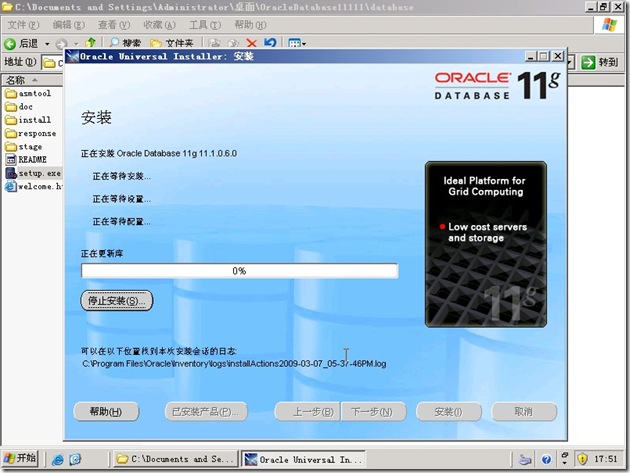Open the 文件(F) menu
Screen dimensions: 630x473
coord(23,25)
